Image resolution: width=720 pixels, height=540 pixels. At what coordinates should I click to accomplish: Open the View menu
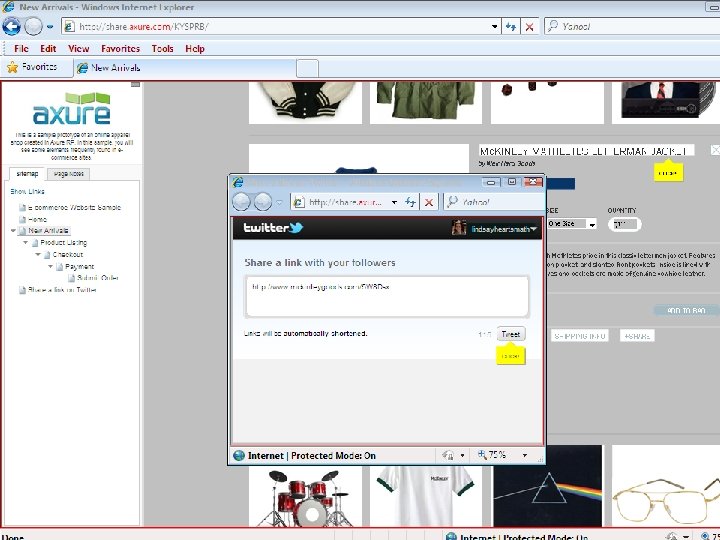tap(79, 49)
